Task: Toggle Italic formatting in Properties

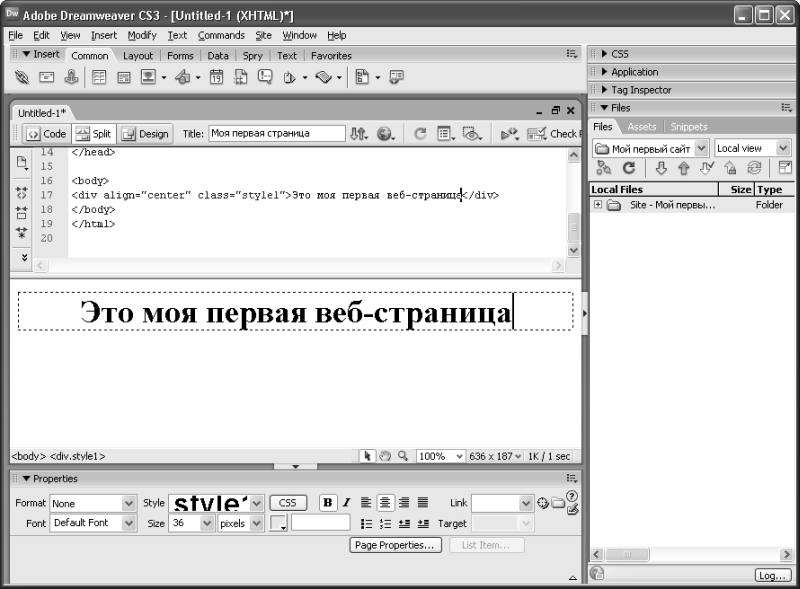Action: coord(346,503)
